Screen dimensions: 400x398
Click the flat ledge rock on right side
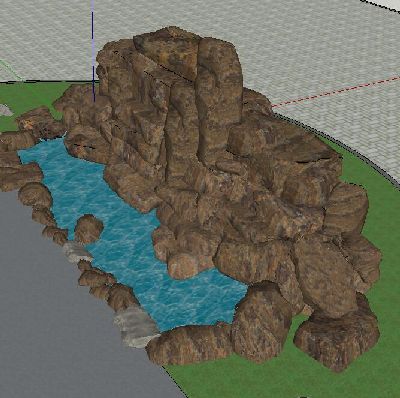[283, 140]
